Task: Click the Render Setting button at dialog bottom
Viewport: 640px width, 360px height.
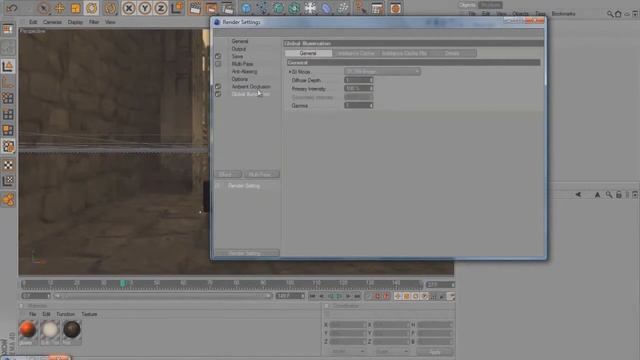Action: click(x=247, y=253)
